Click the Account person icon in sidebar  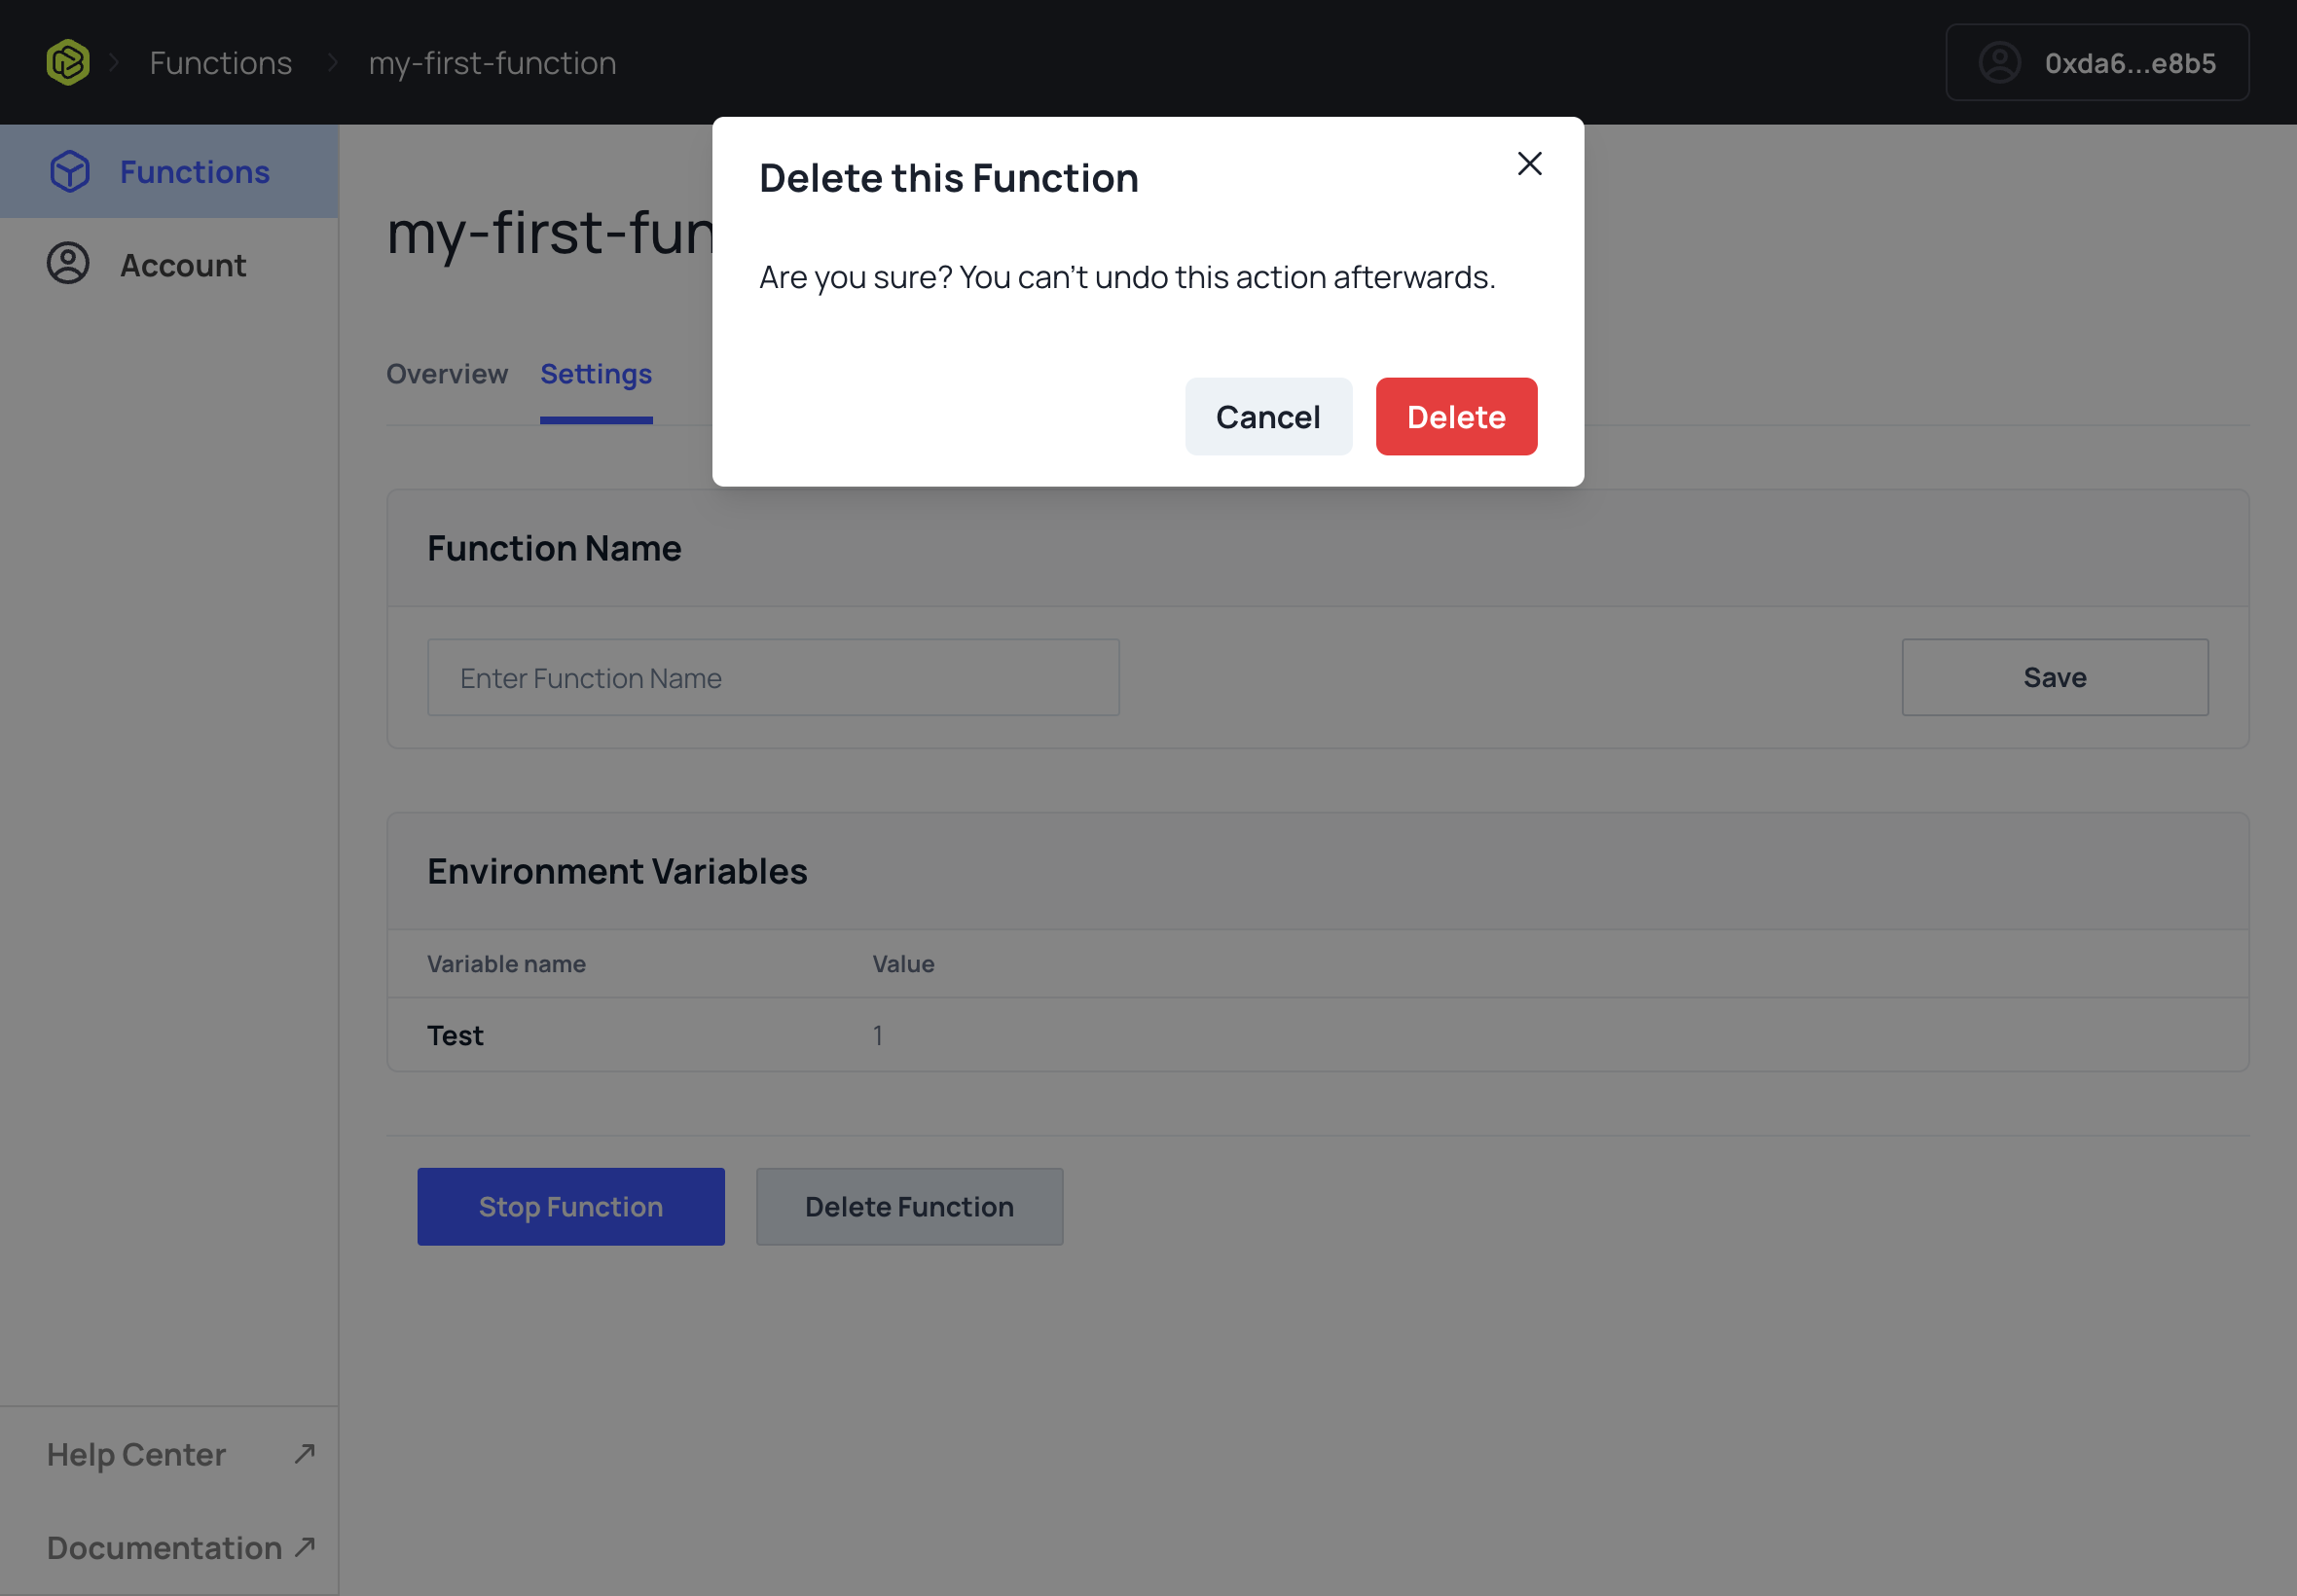pyautogui.click(x=68, y=264)
